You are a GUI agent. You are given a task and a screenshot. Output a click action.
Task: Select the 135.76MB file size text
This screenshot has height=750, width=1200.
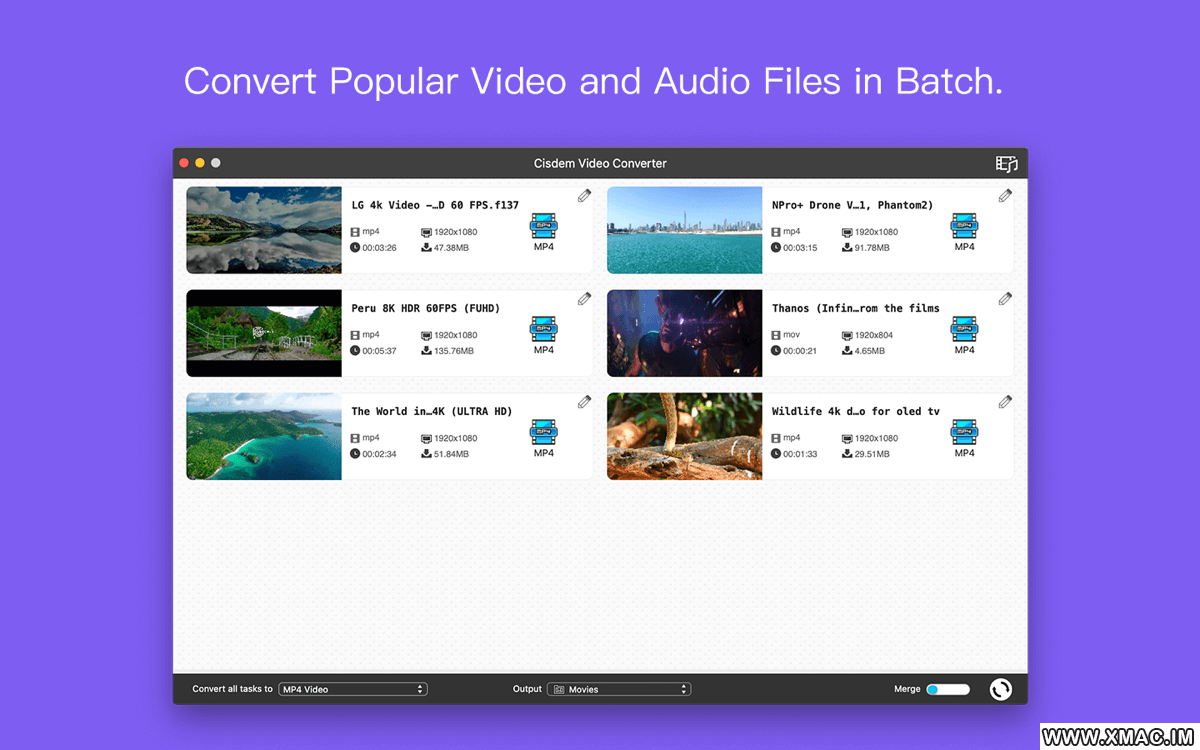[x=454, y=351]
